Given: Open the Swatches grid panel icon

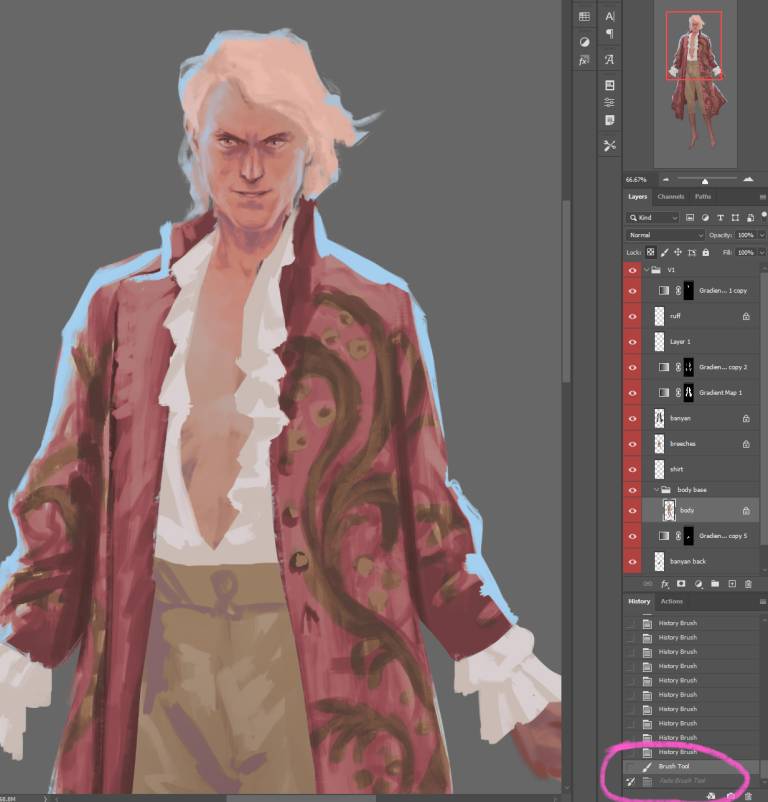Looking at the screenshot, I should point(584,16).
